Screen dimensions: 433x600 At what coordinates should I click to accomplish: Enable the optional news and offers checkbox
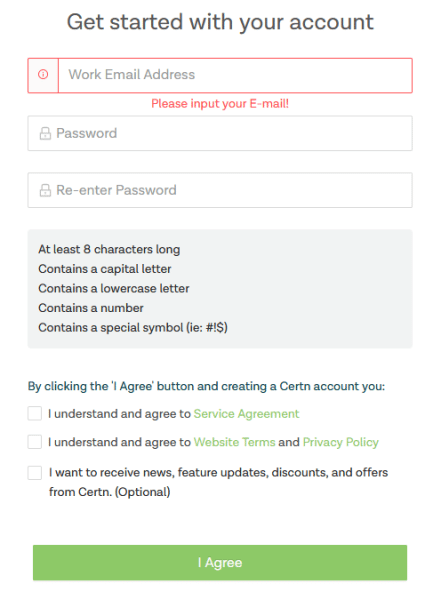[x=34, y=473]
